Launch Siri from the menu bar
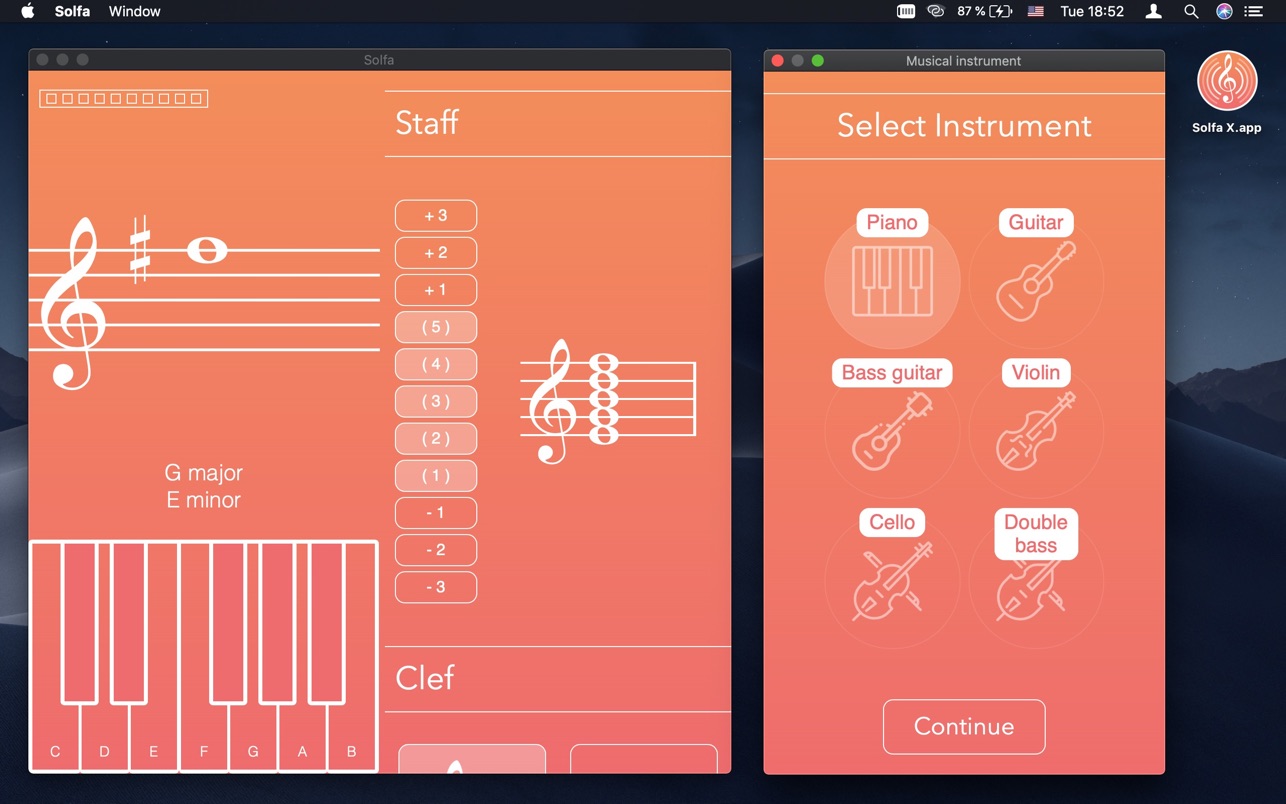This screenshot has width=1286, height=804. [1224, 12]
